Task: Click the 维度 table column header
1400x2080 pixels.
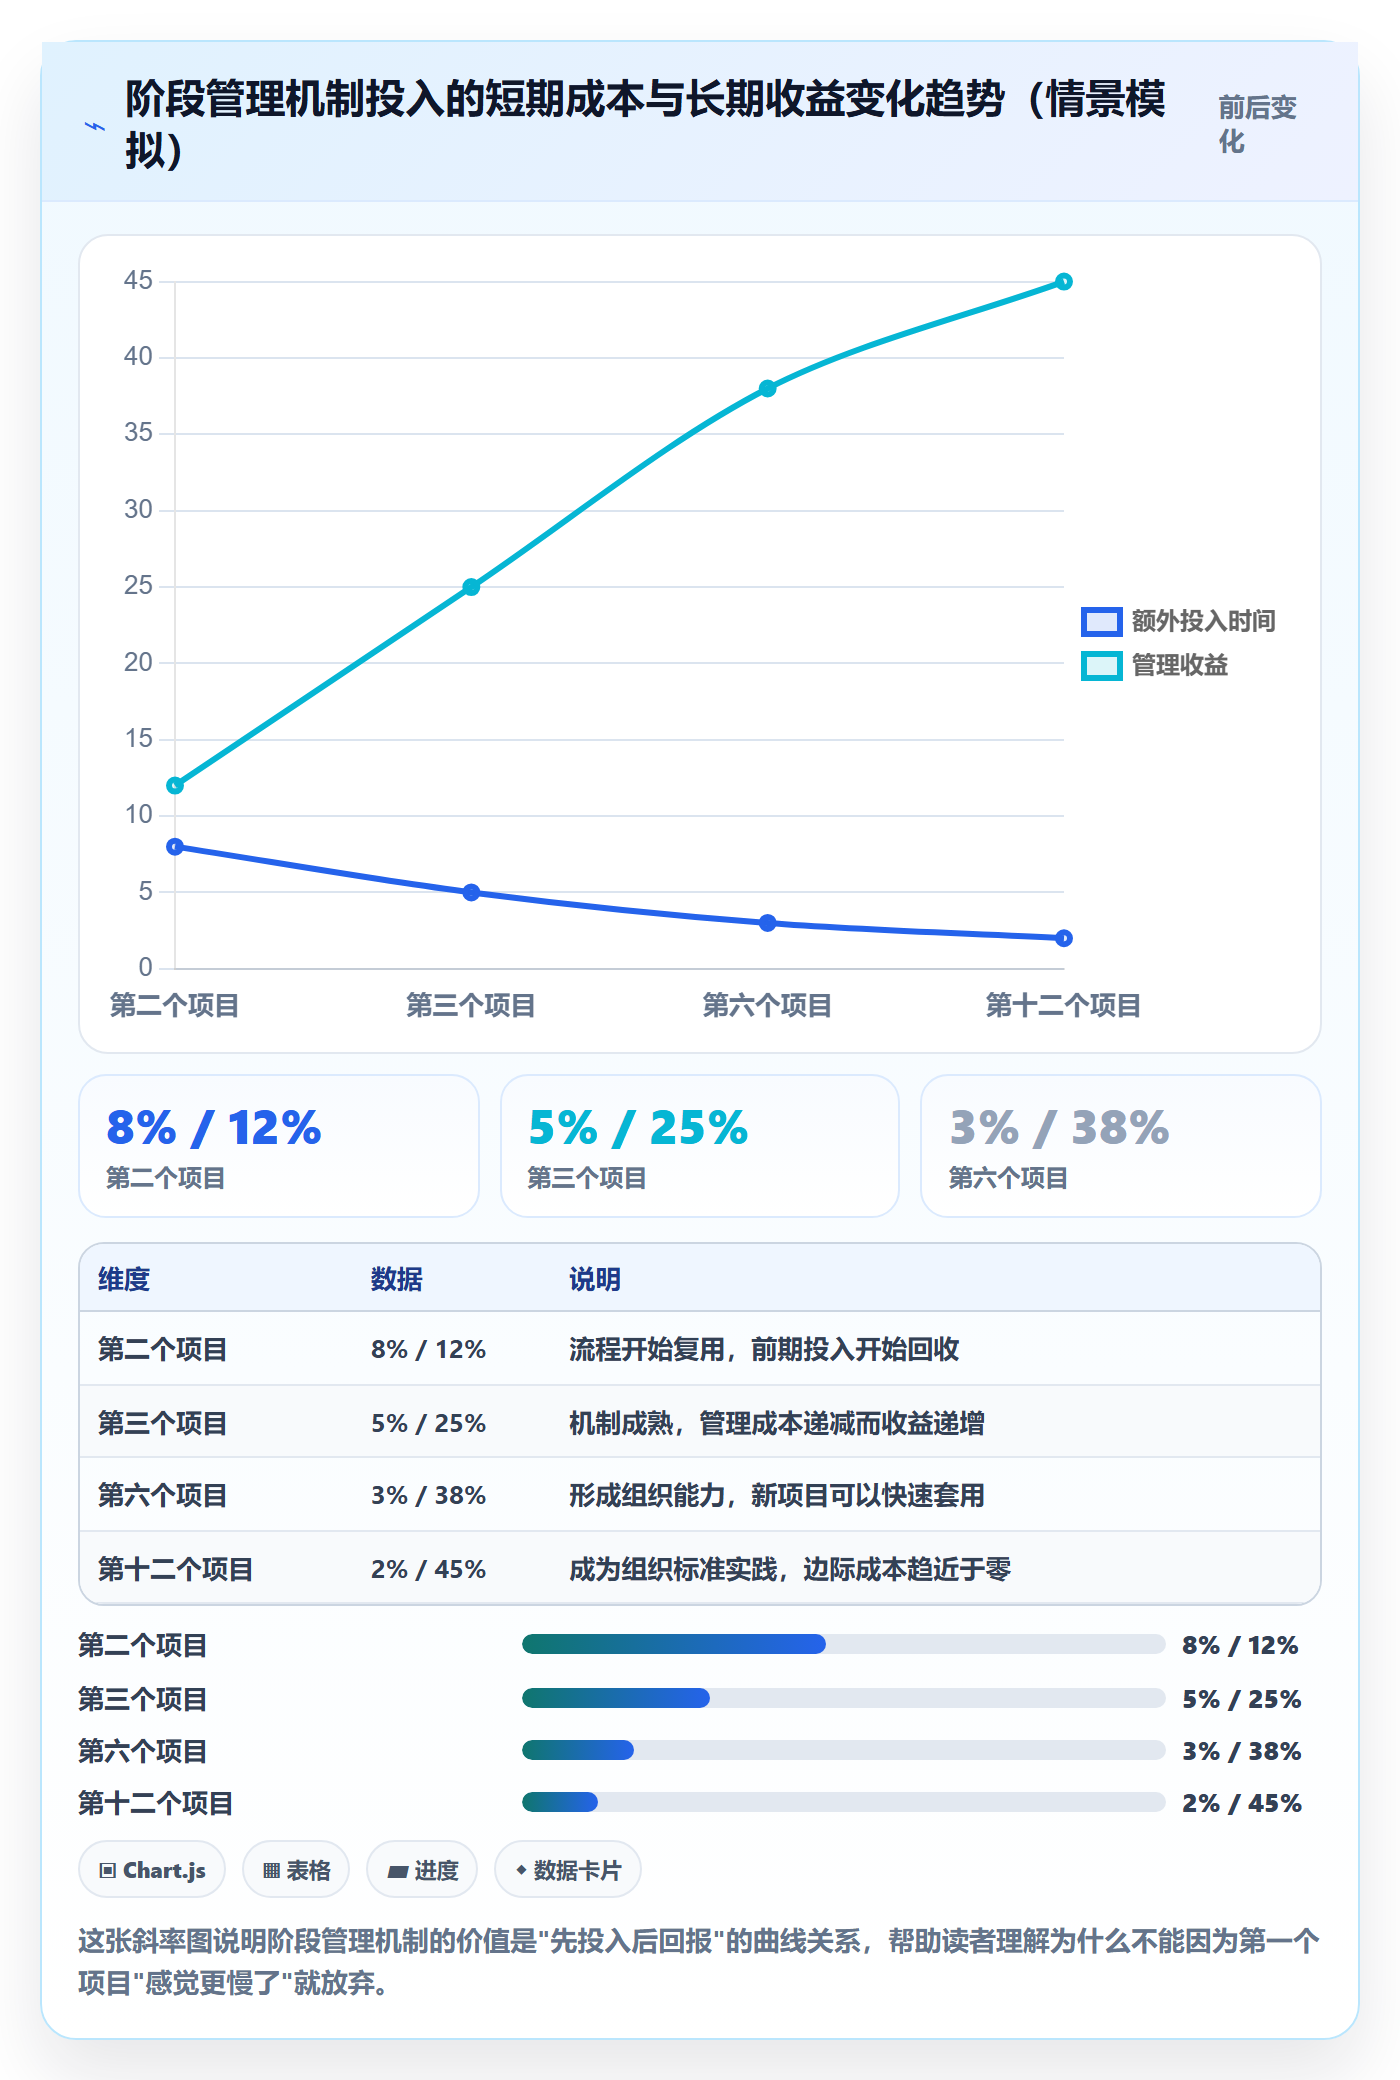Action: pos(124,1279)
